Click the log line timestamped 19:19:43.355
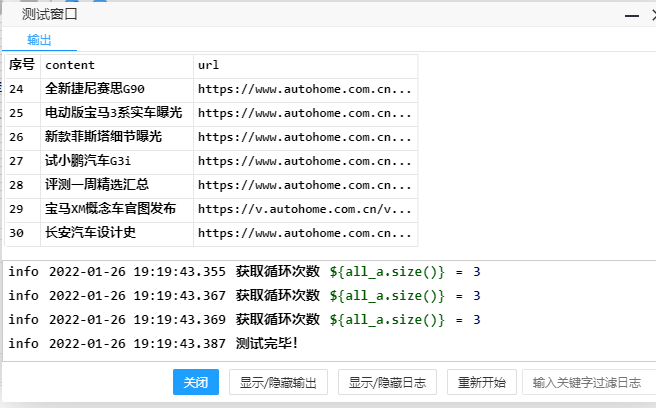 point(244,272)
